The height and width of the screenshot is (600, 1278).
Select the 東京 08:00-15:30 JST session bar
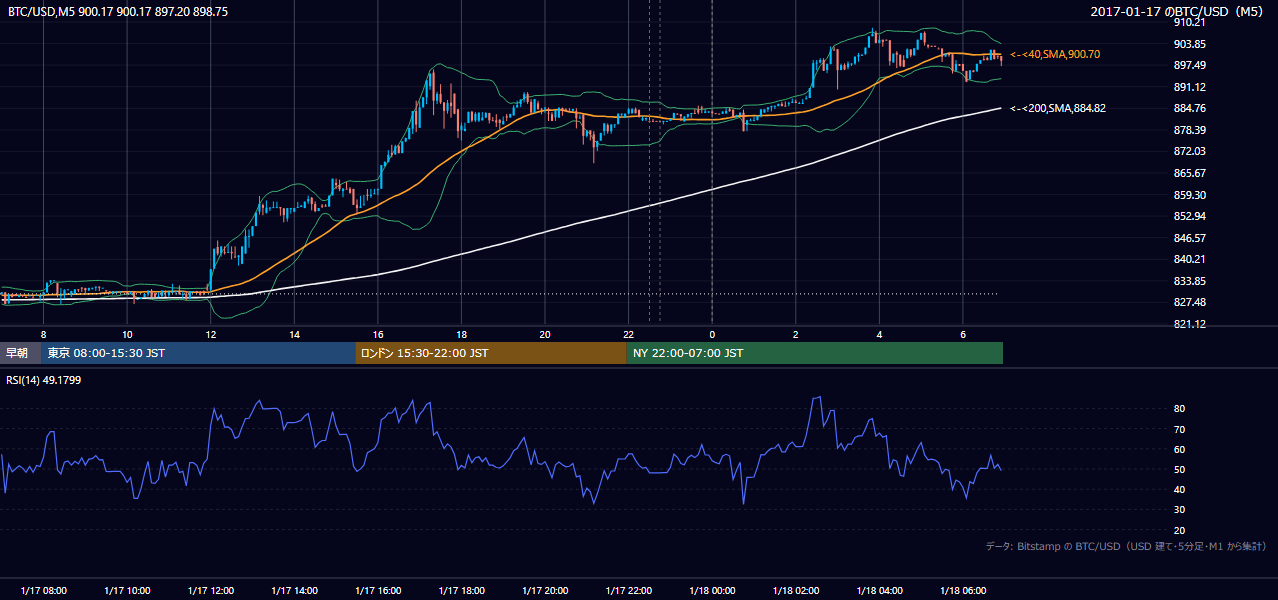(x=199, y=353)
